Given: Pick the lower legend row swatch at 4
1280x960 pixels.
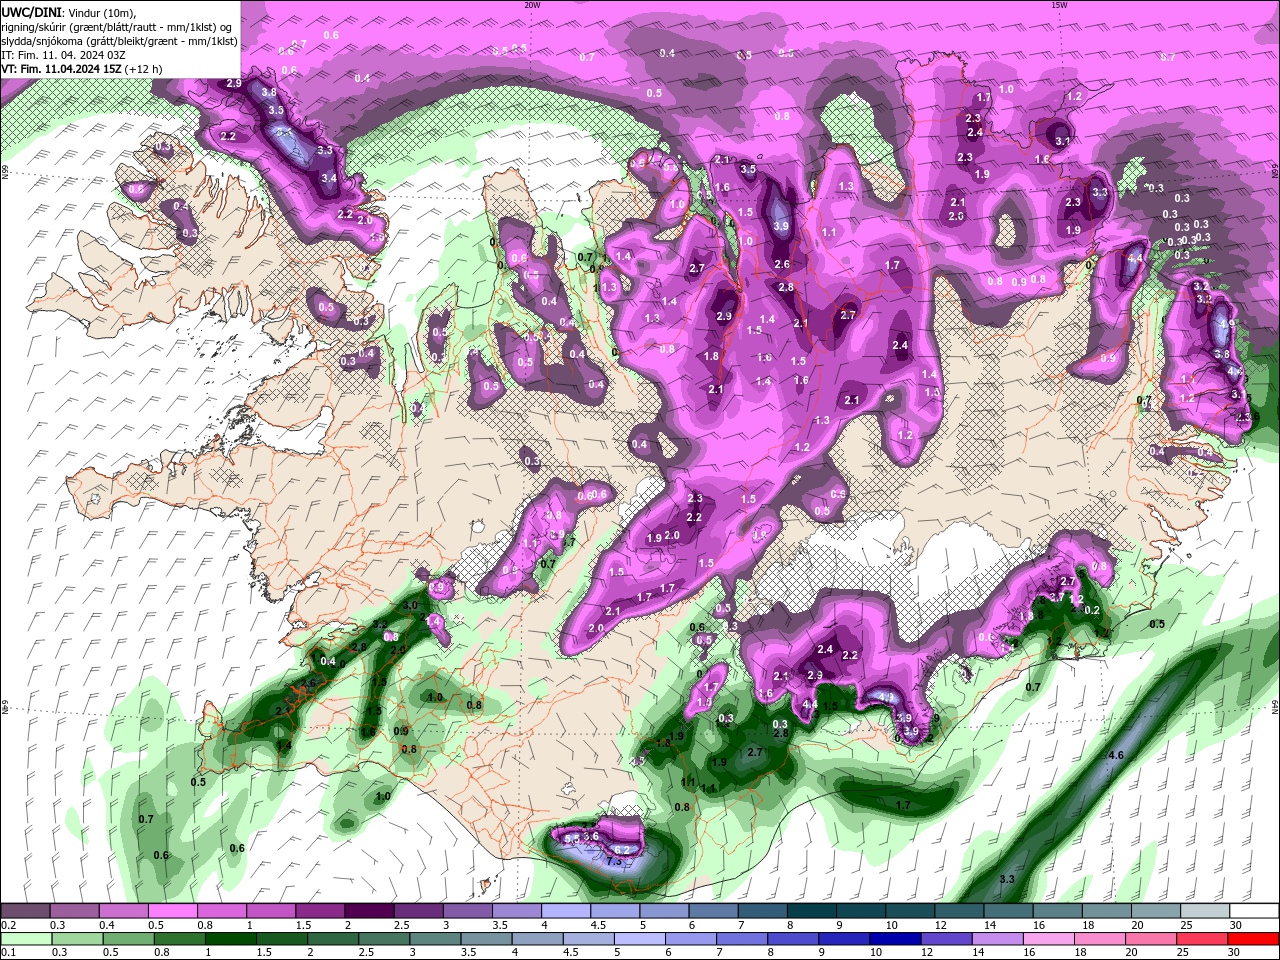Looking at the screenshot, I should click(538, 939).
